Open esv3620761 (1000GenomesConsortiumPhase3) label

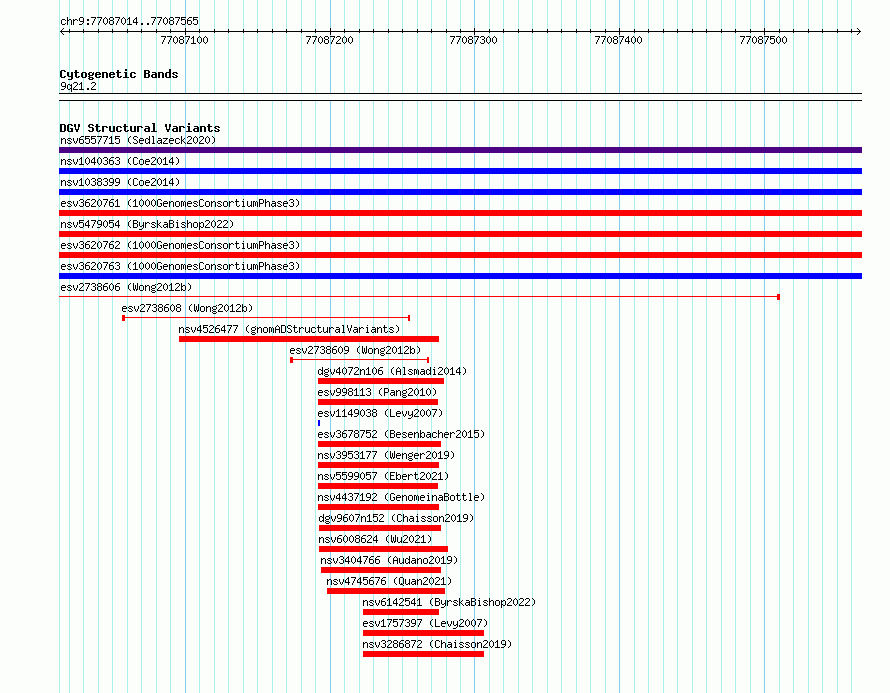pyautogui.click(x=180, y=203)
